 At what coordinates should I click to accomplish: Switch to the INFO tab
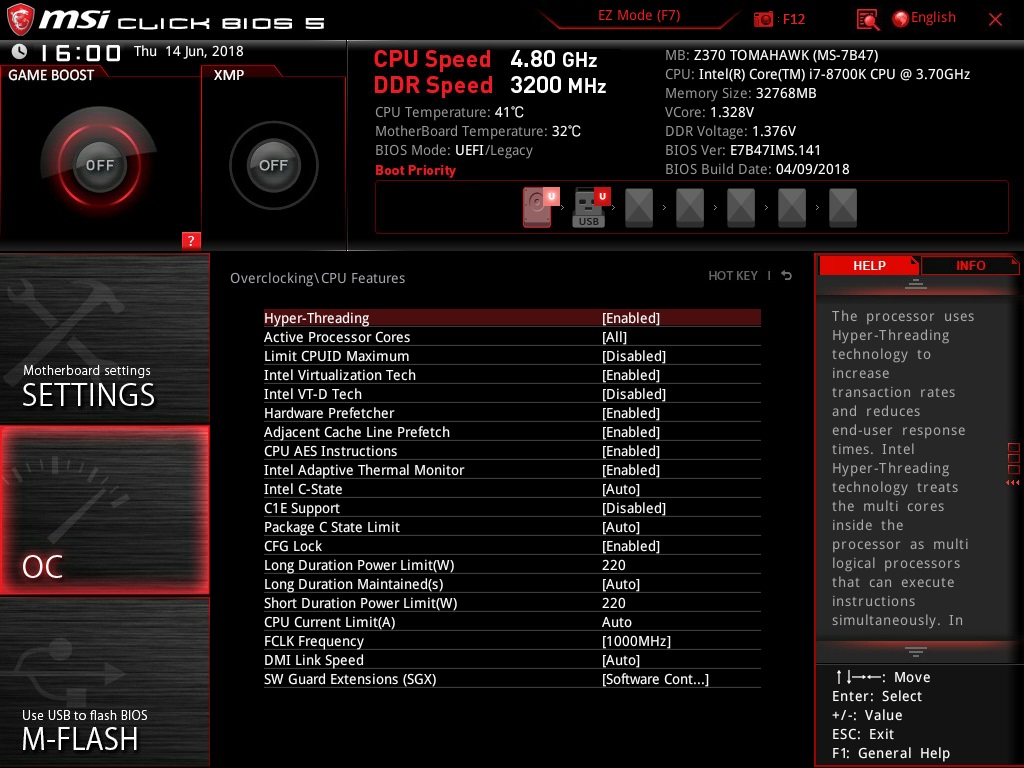tap(970, 265)
